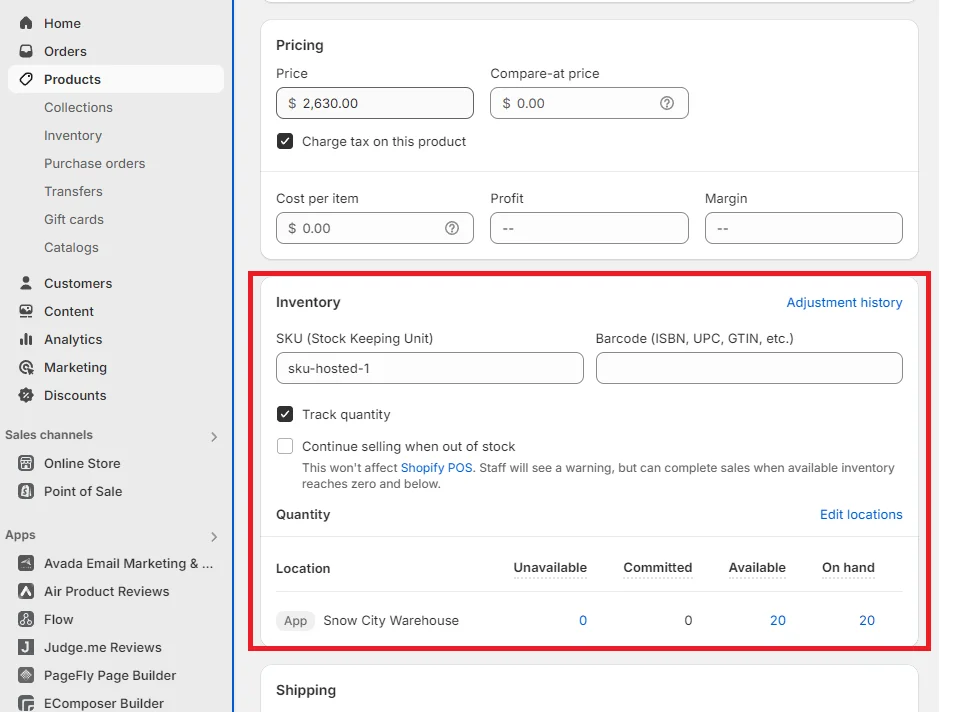The height and width of the screenshot is (712, 959).
Task: Enable Continue selling when out of stock
Action: tap(285, 446)
